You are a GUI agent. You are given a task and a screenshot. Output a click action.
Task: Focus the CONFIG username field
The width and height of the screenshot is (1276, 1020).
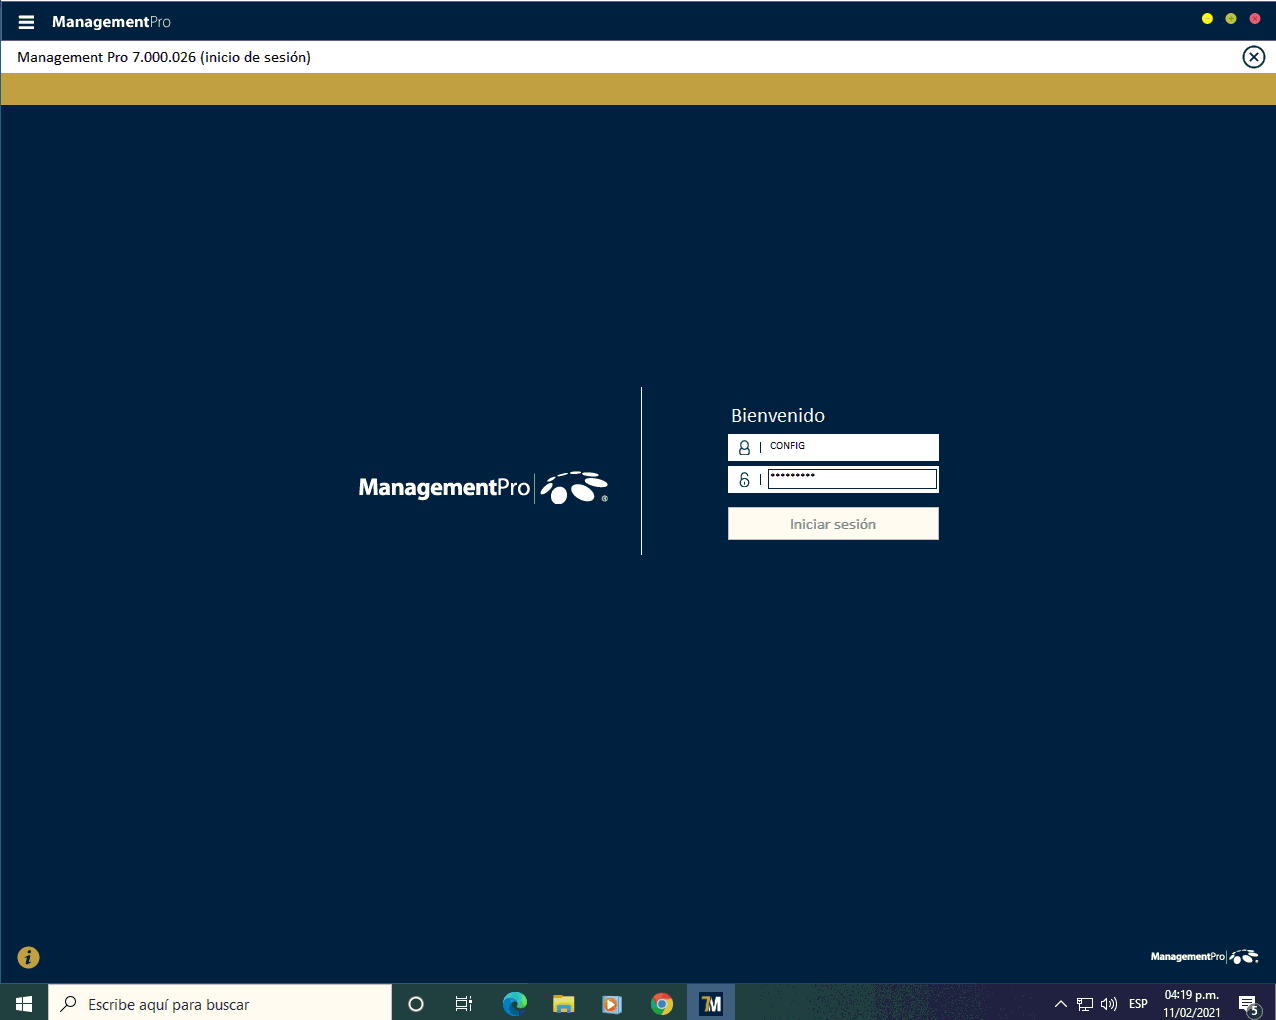click(x=850, y=446)
